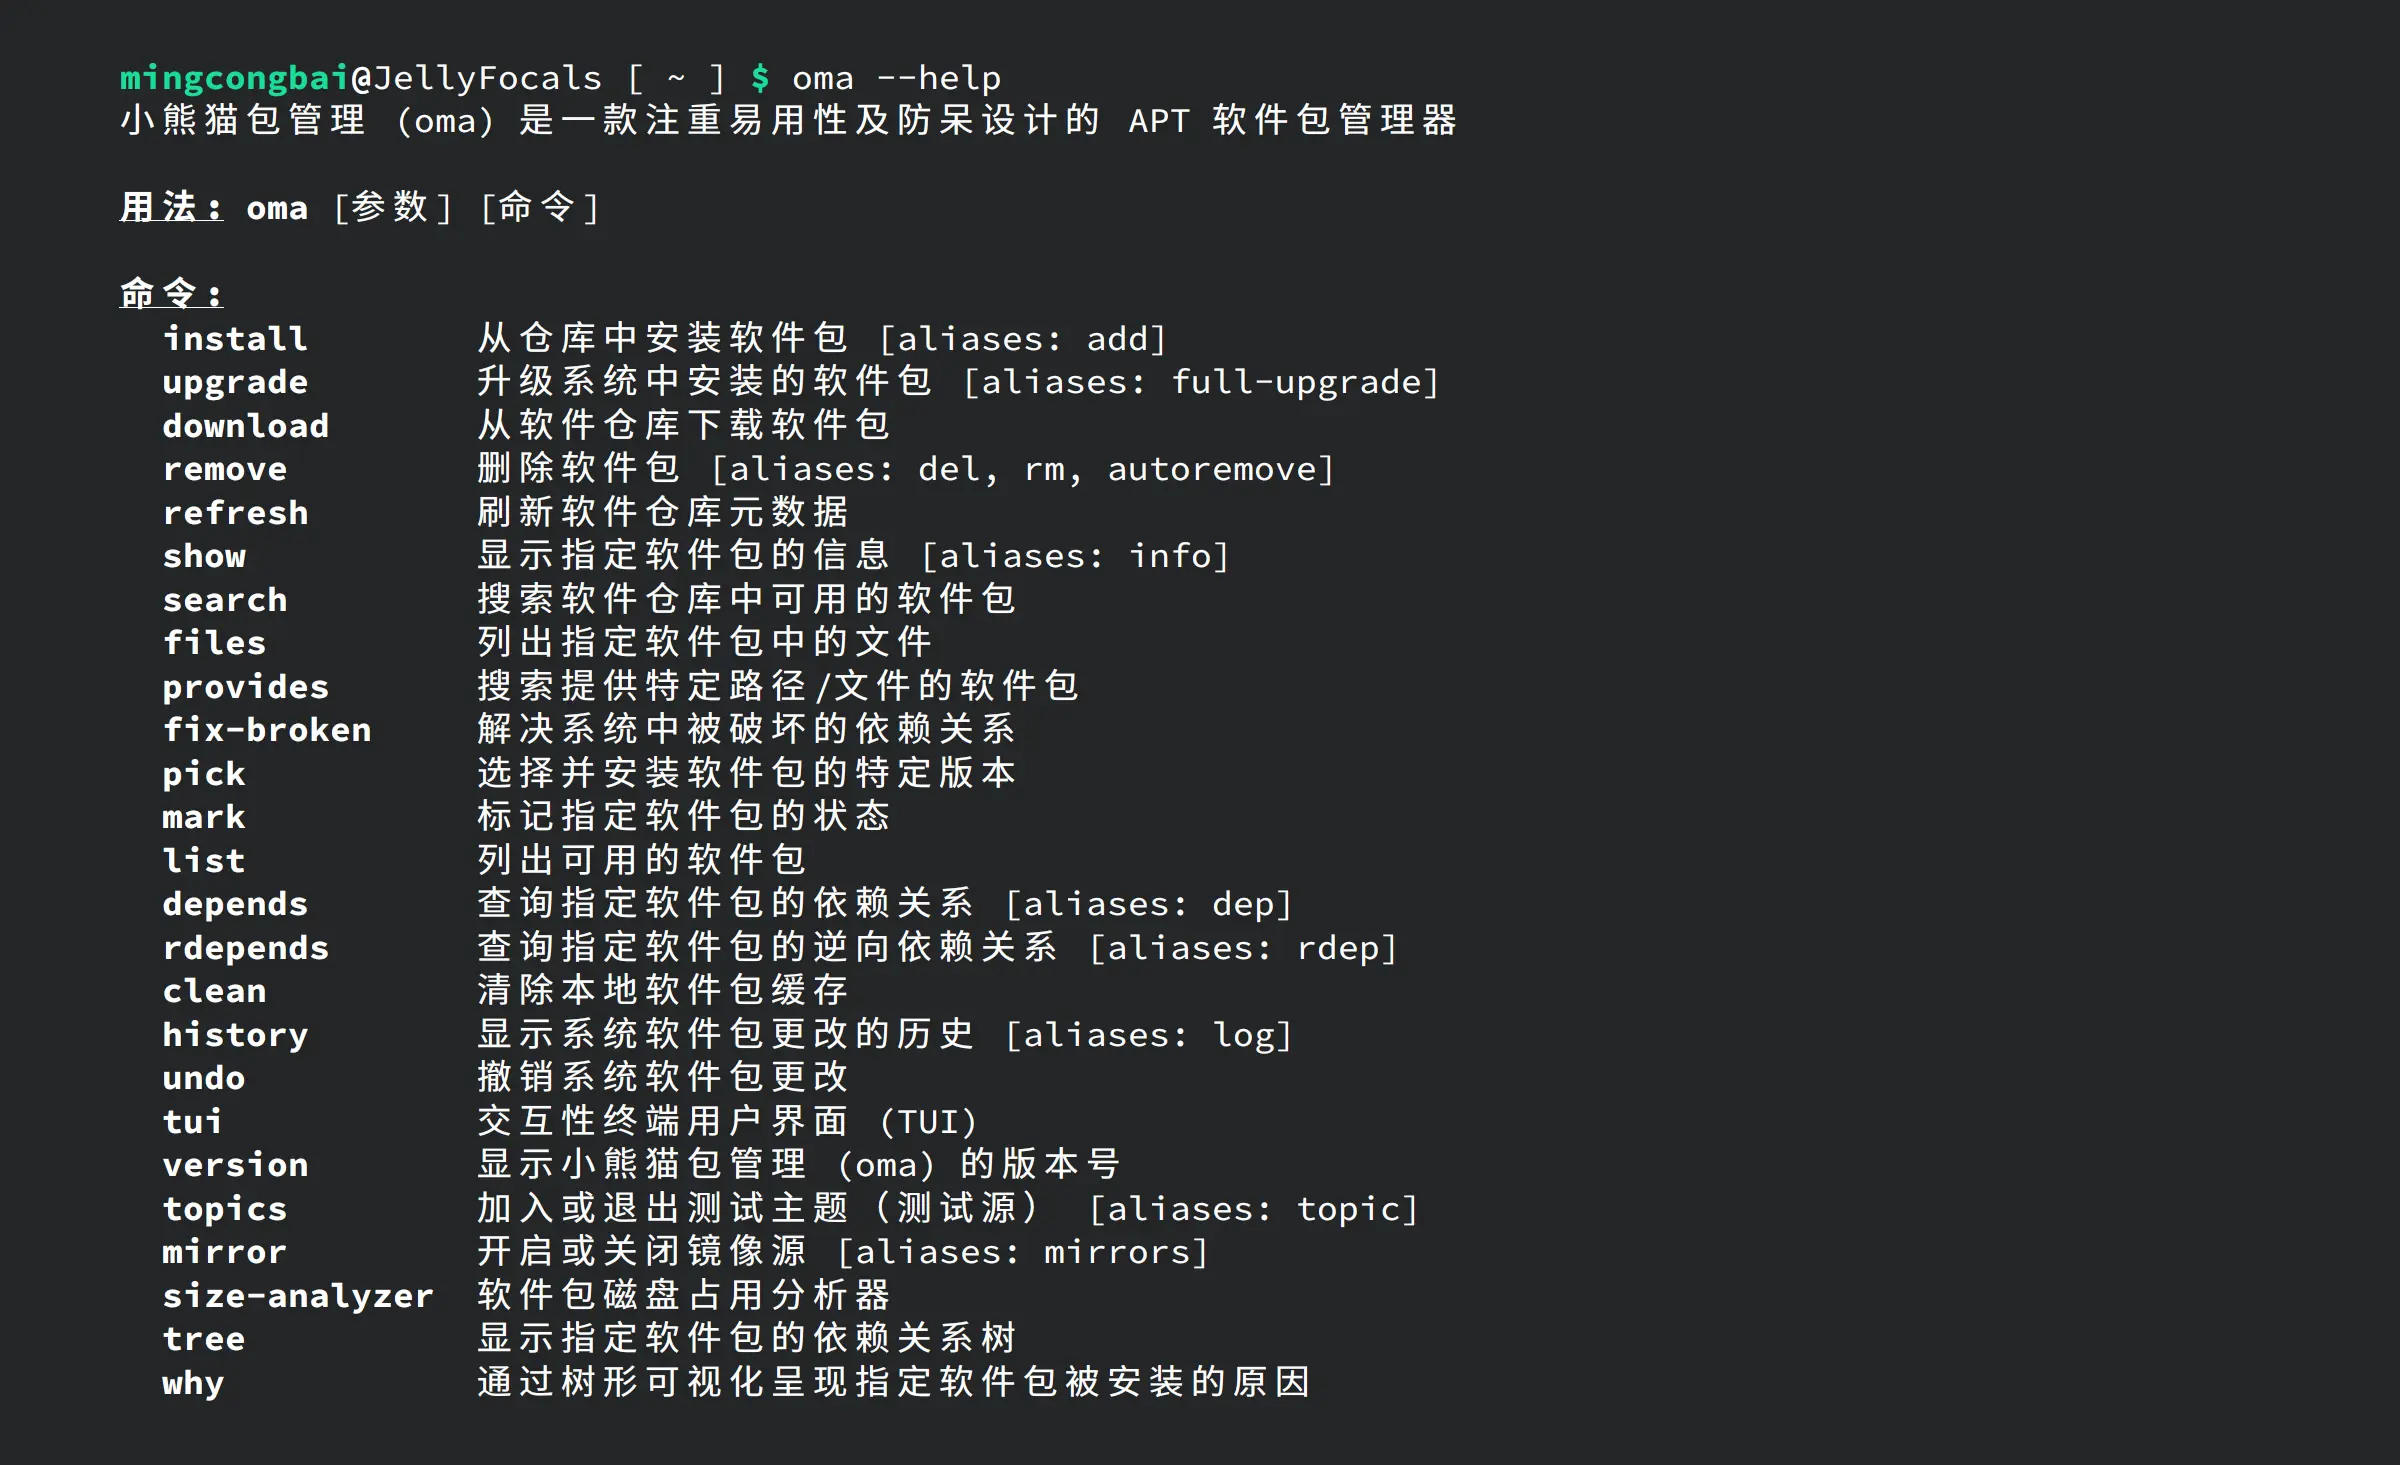Click the 'rdepends' command name
This screenshot has width=2400, height=1465.
point(246,948)
